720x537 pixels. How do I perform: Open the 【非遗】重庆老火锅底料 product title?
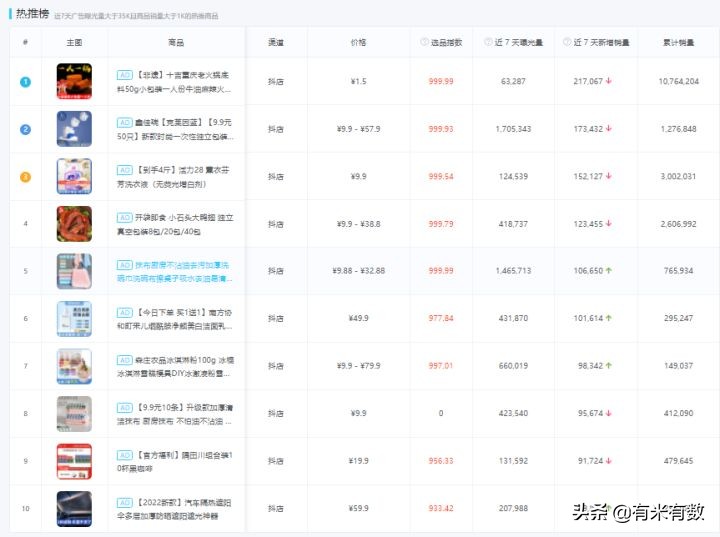pyautogui.click(x=174, y=82)
